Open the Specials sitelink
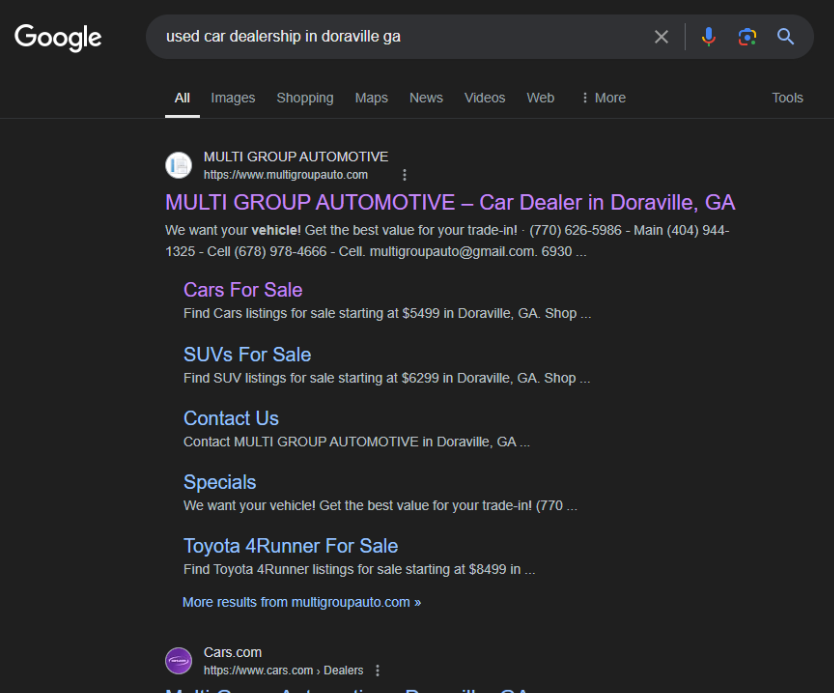 pos(220,482)
